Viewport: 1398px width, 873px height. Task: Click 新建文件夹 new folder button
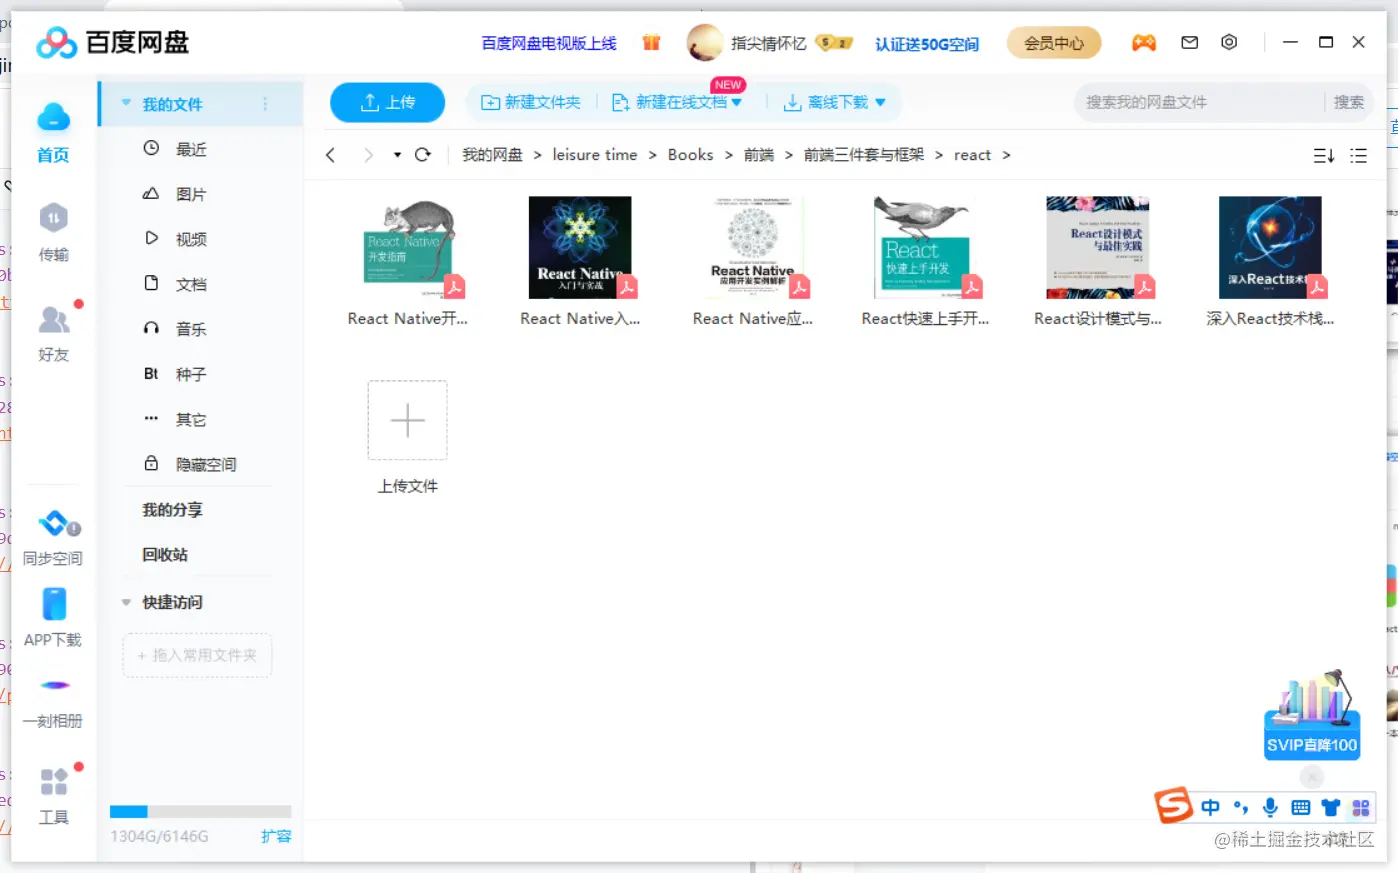531,102
